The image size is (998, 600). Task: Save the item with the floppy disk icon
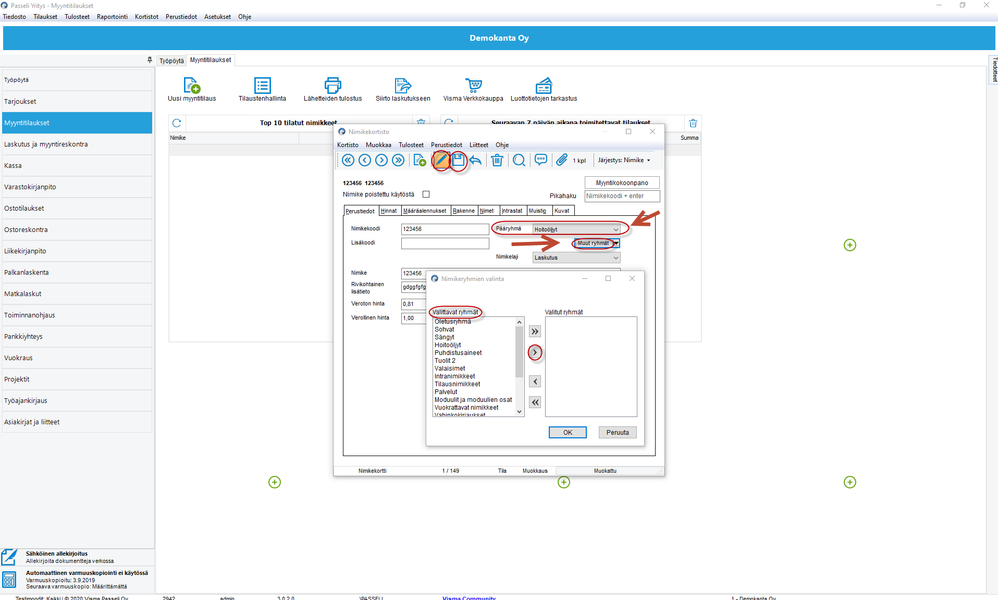click(x=458, y=160)
